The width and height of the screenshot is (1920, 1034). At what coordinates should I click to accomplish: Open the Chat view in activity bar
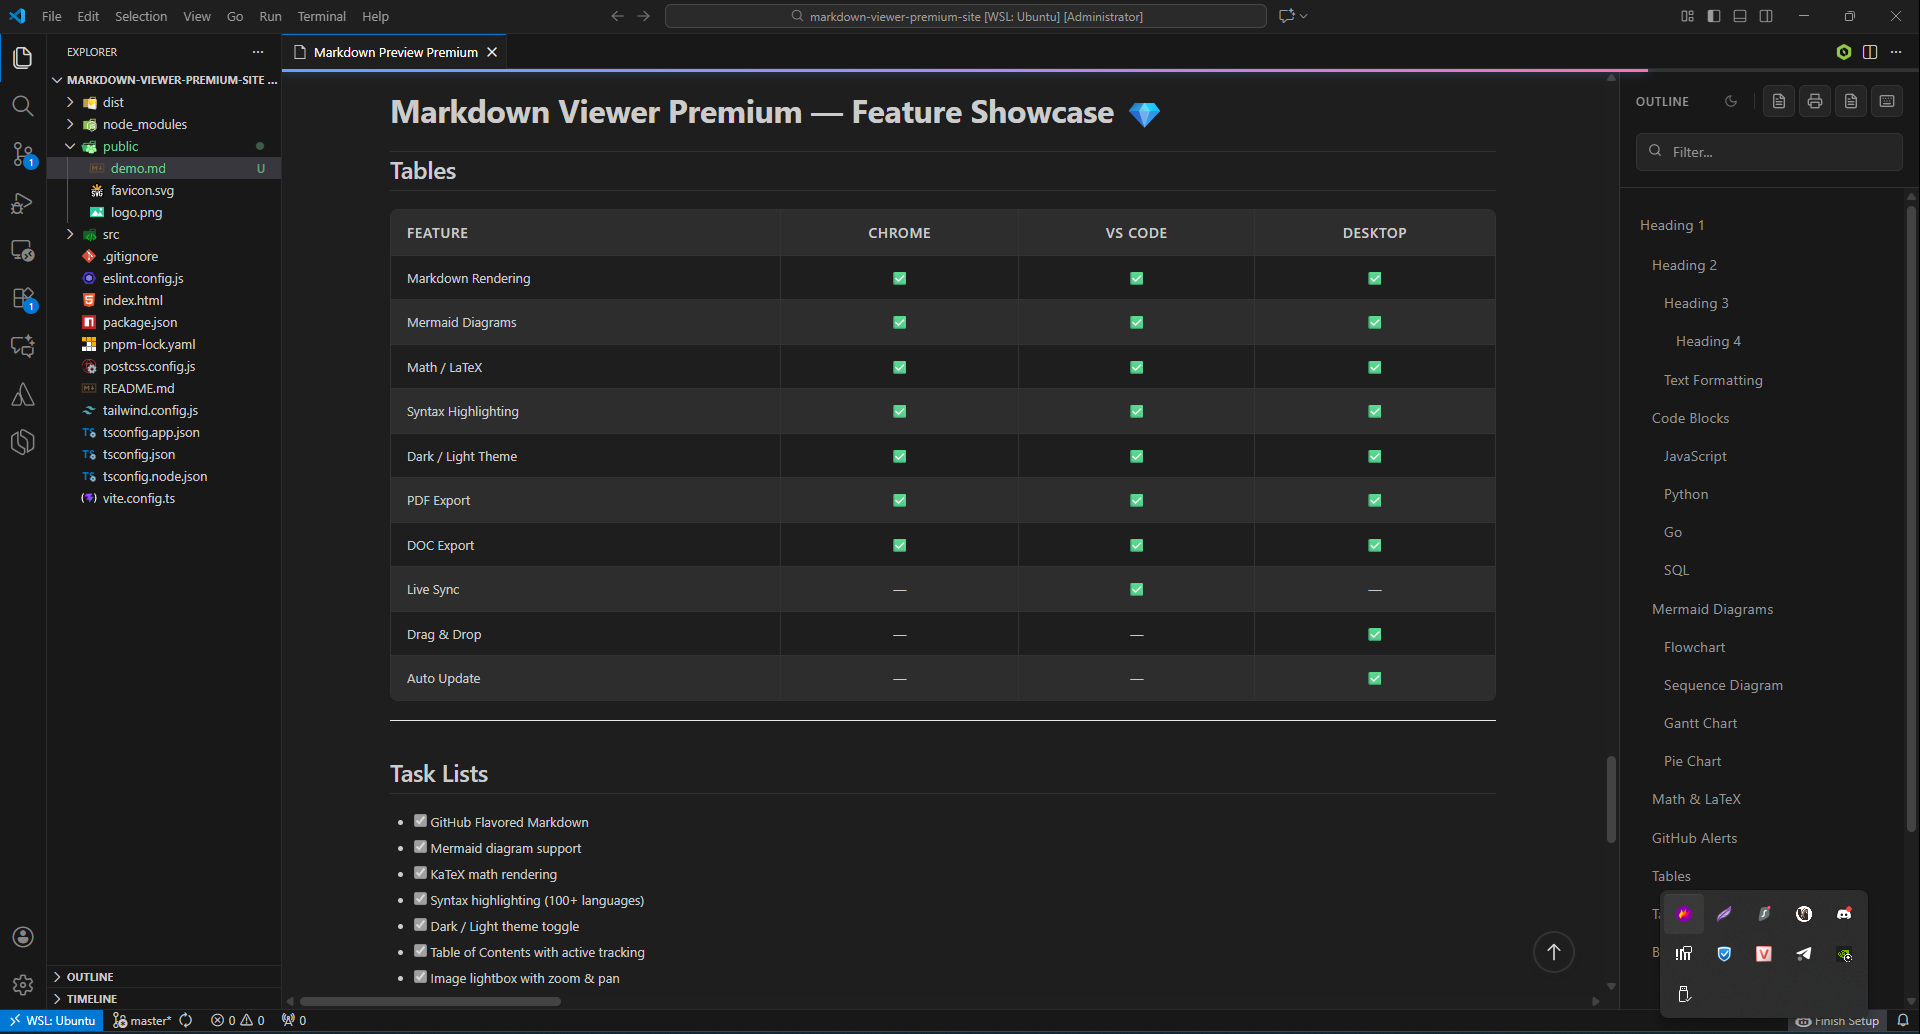click(x=23, y=346)
